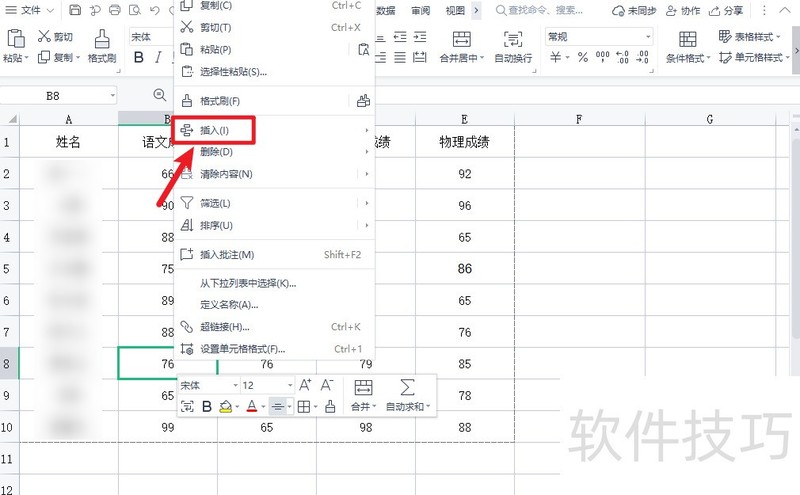
Task: Open the 表格样式 table style dropdown
Action: (749, 36)
